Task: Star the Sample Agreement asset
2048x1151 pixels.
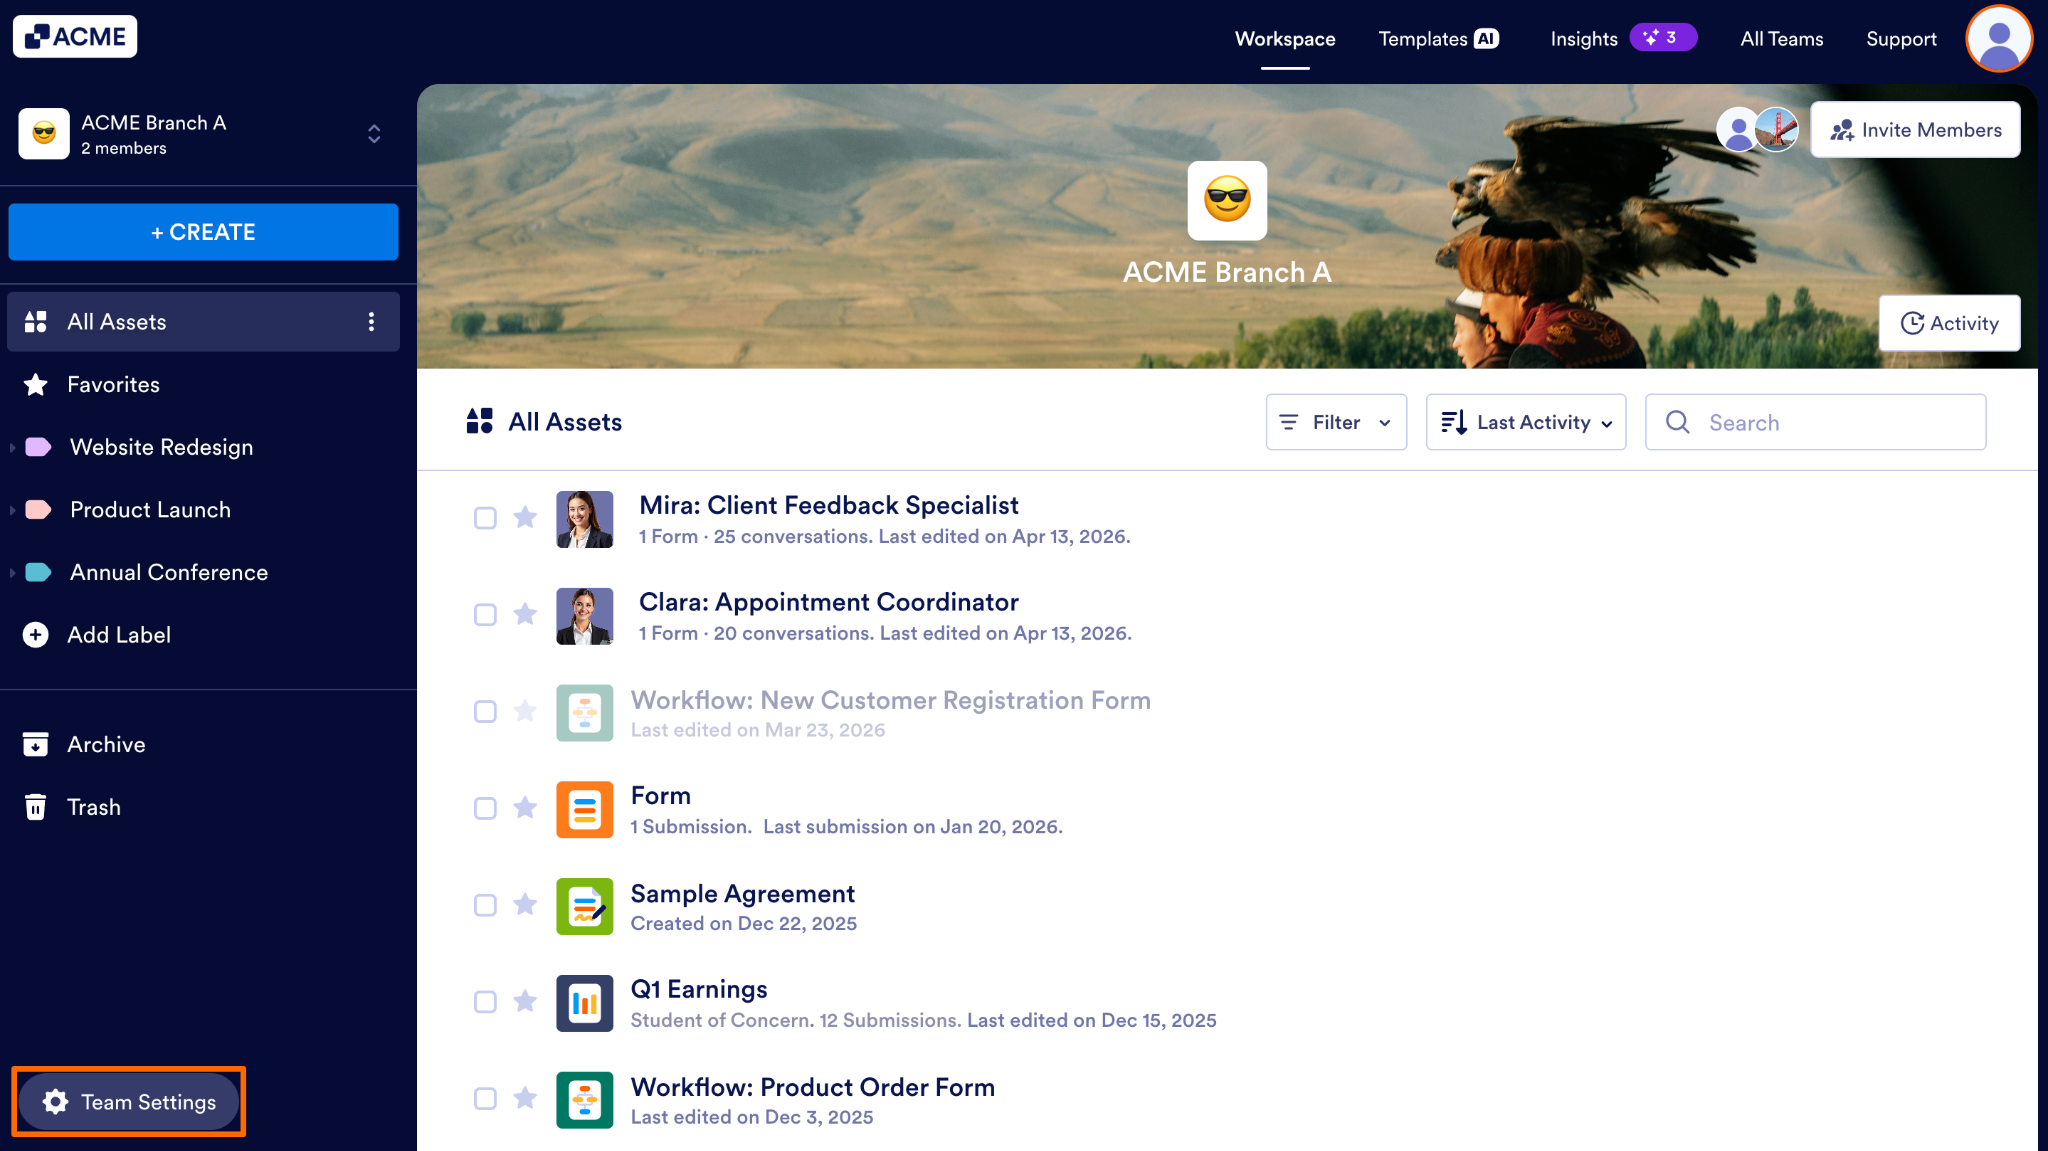Action: coord(525,905)
